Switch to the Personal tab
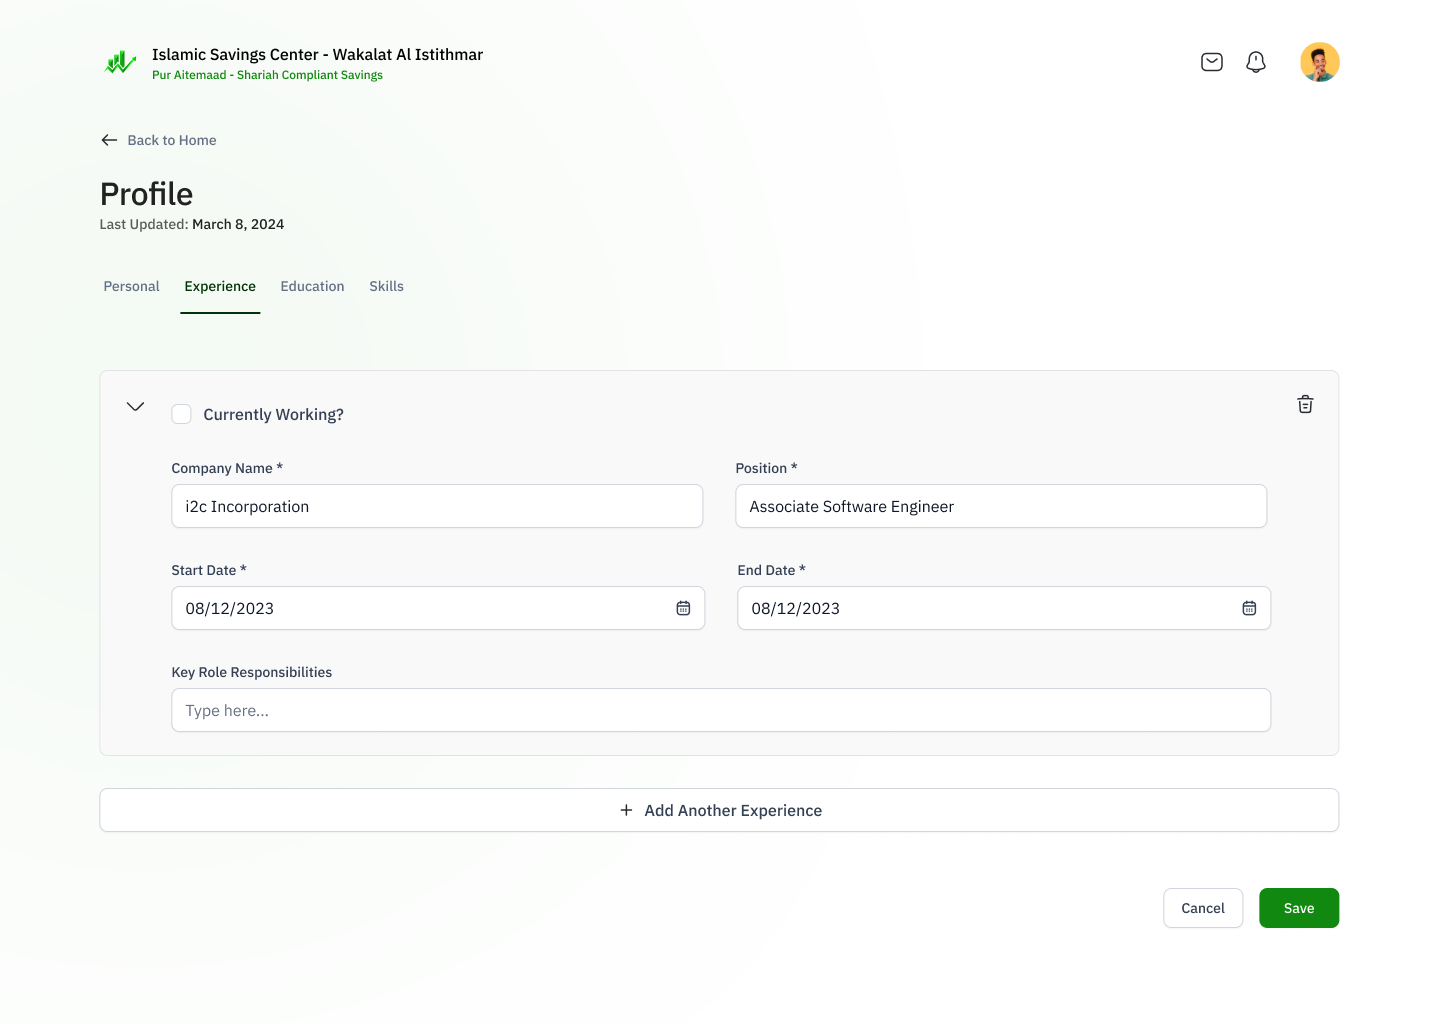 coord(131,287)
